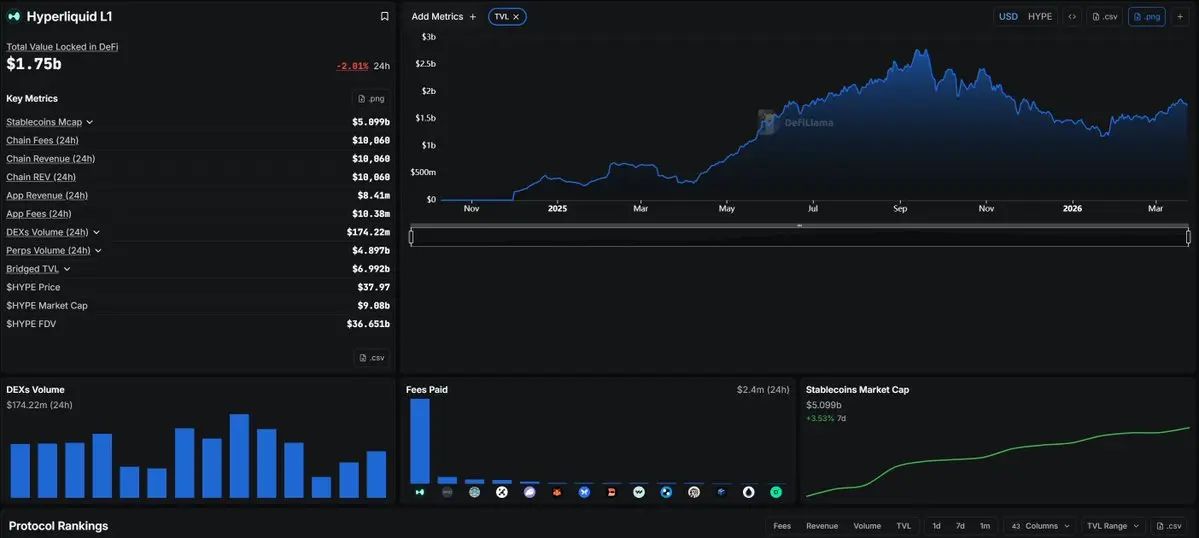Screen dimensions: 1199x538
Task: Switch Protocol Rankings to Volume tab
Action: coord(867,526)
